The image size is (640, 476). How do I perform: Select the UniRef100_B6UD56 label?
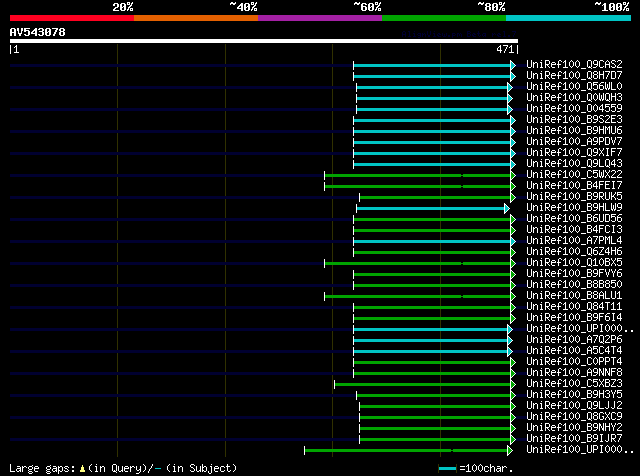(574, 218)
